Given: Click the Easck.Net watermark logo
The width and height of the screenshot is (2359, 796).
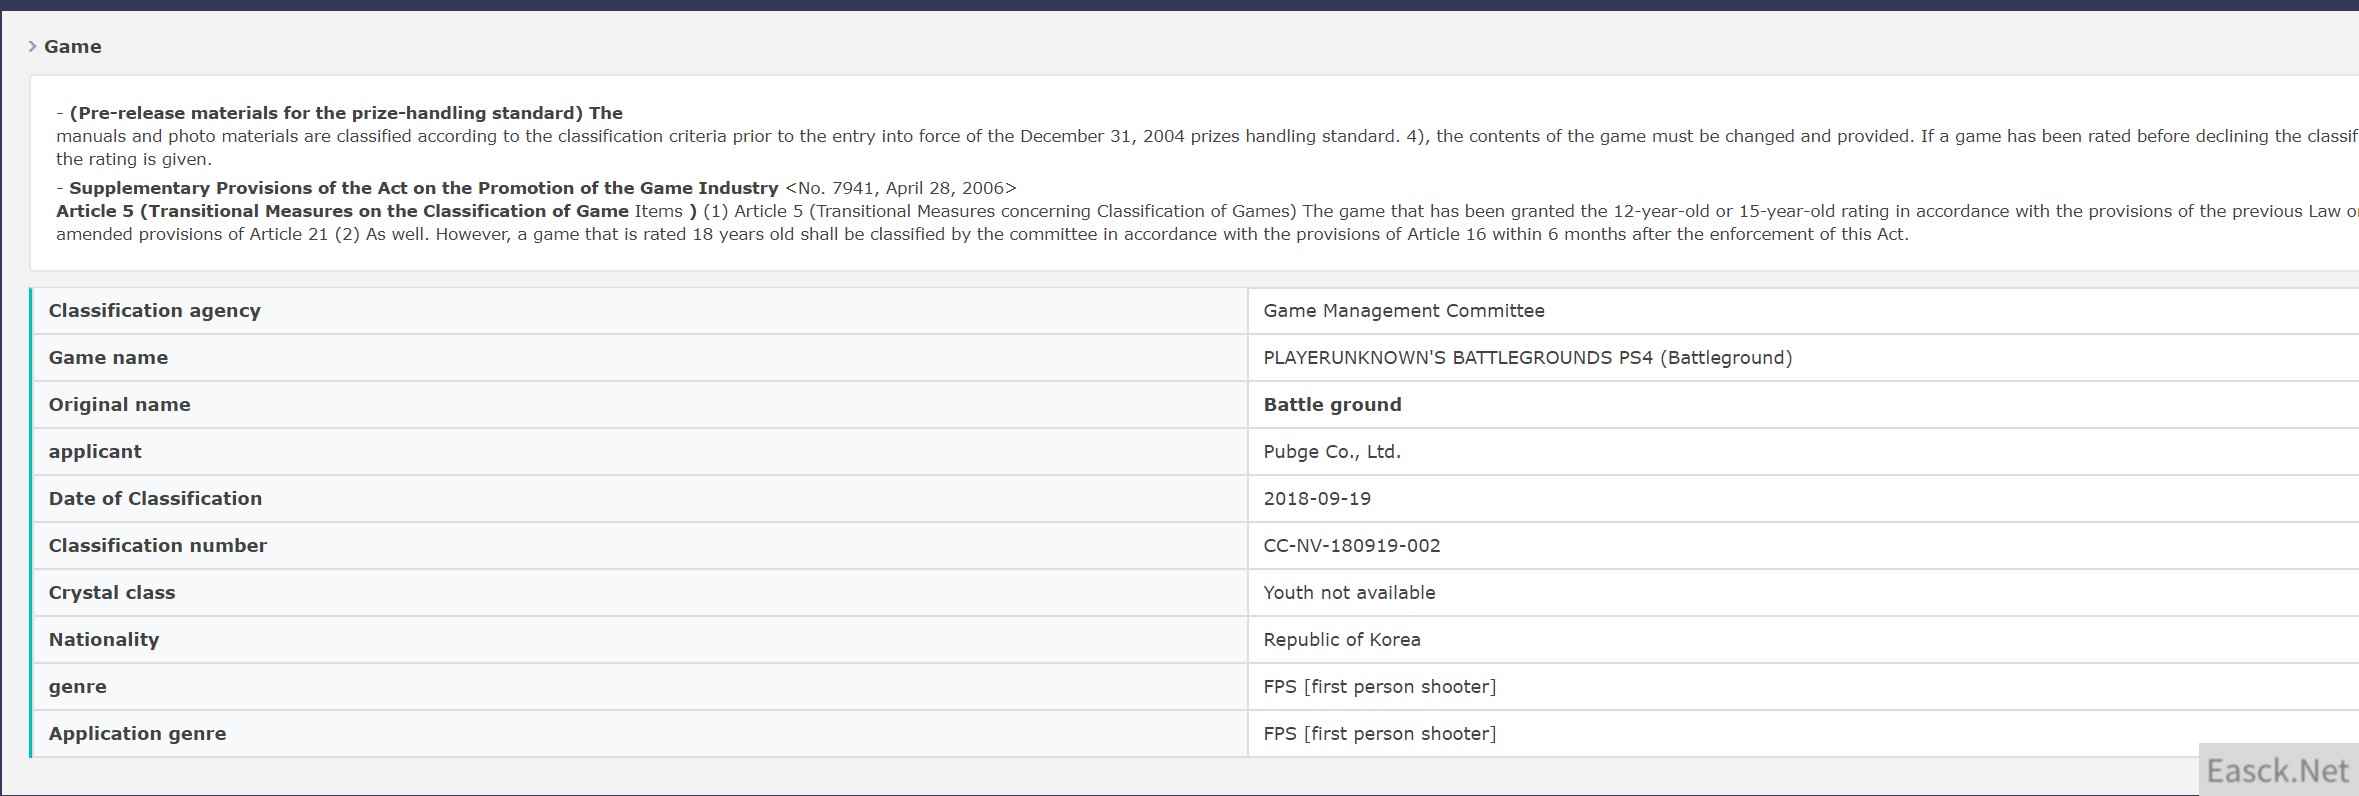Looking at the screenshot, I should click(x=2277, y=771).
